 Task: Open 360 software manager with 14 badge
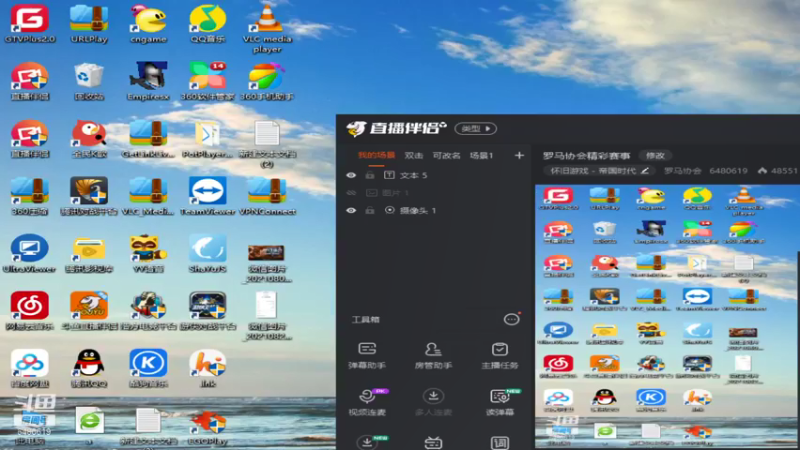pos(207,82)
